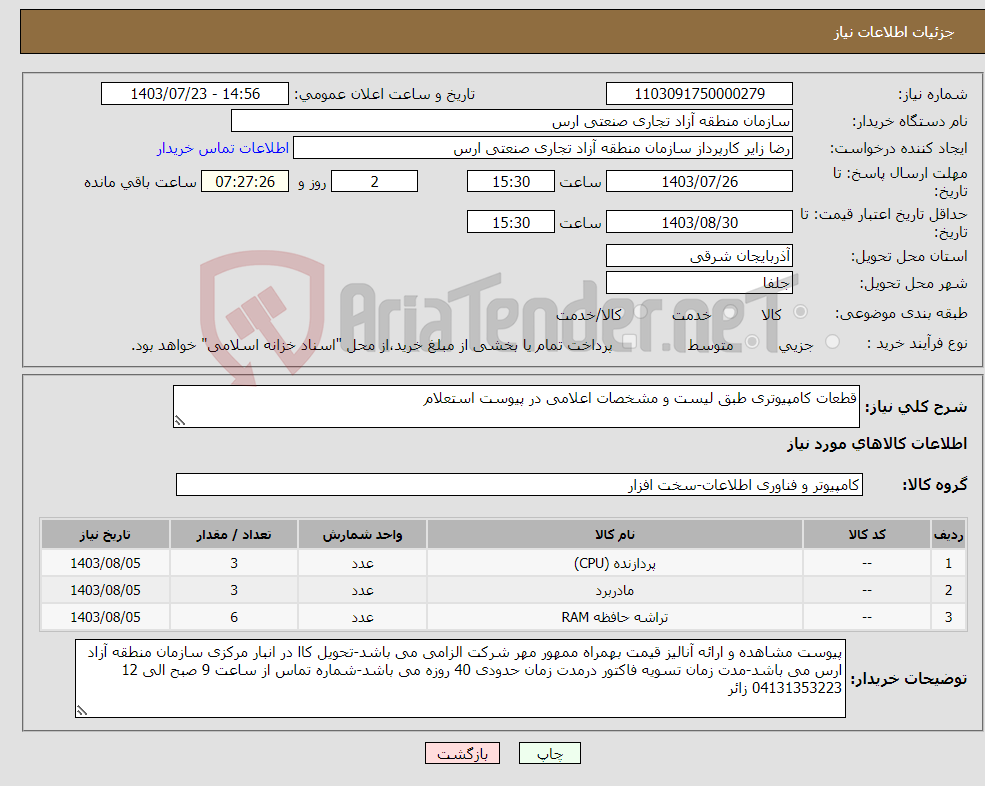Select the کالا/خدمت radio button
985x786 pixels.
pos(640,312)
